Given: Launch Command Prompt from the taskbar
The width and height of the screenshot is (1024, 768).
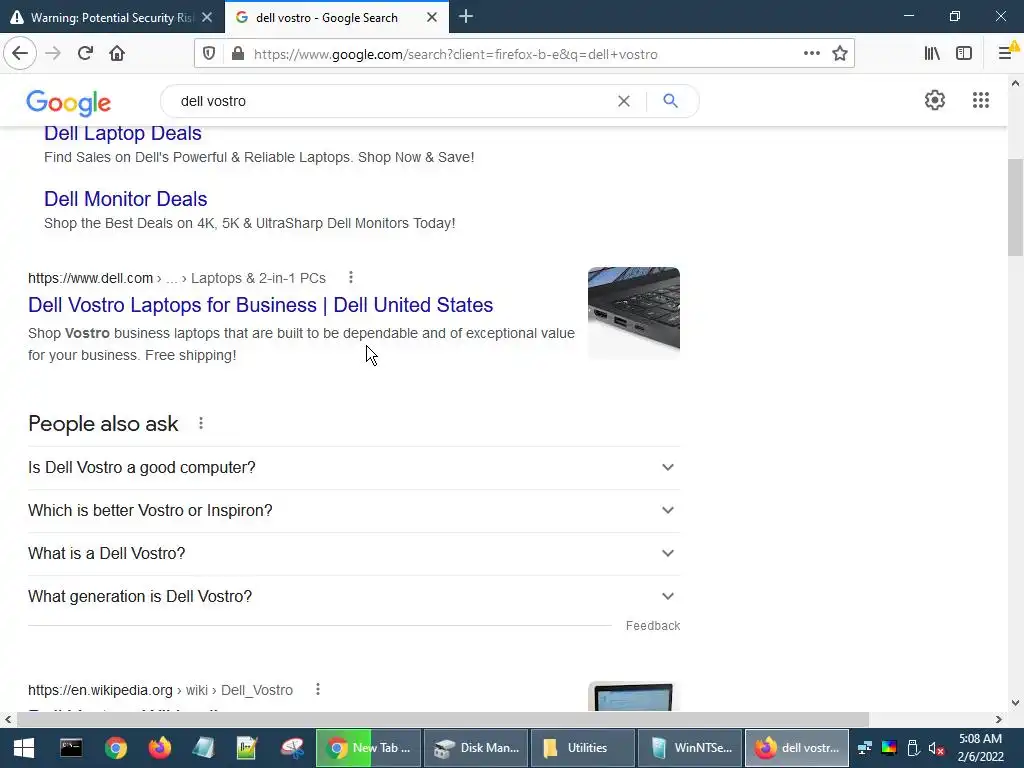Looking at the screenshot, I should pos(71,748).
